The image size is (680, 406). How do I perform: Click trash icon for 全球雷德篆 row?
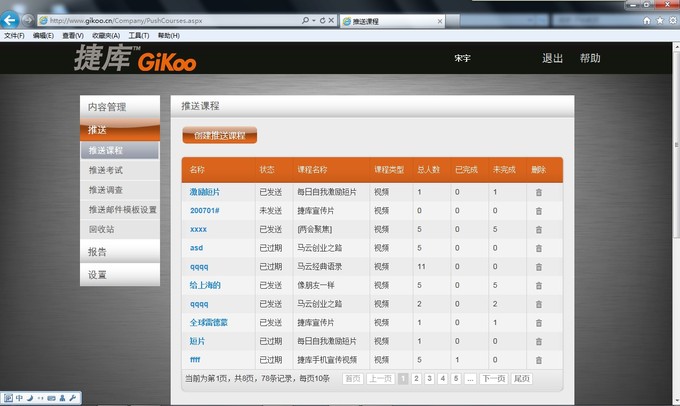(539, 323)
